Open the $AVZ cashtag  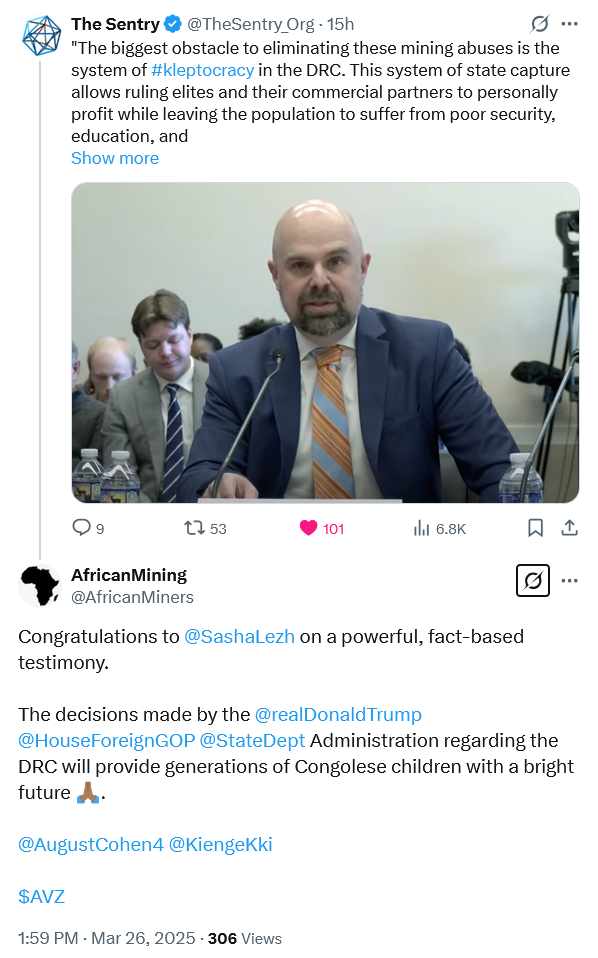[x=42, y=896]
